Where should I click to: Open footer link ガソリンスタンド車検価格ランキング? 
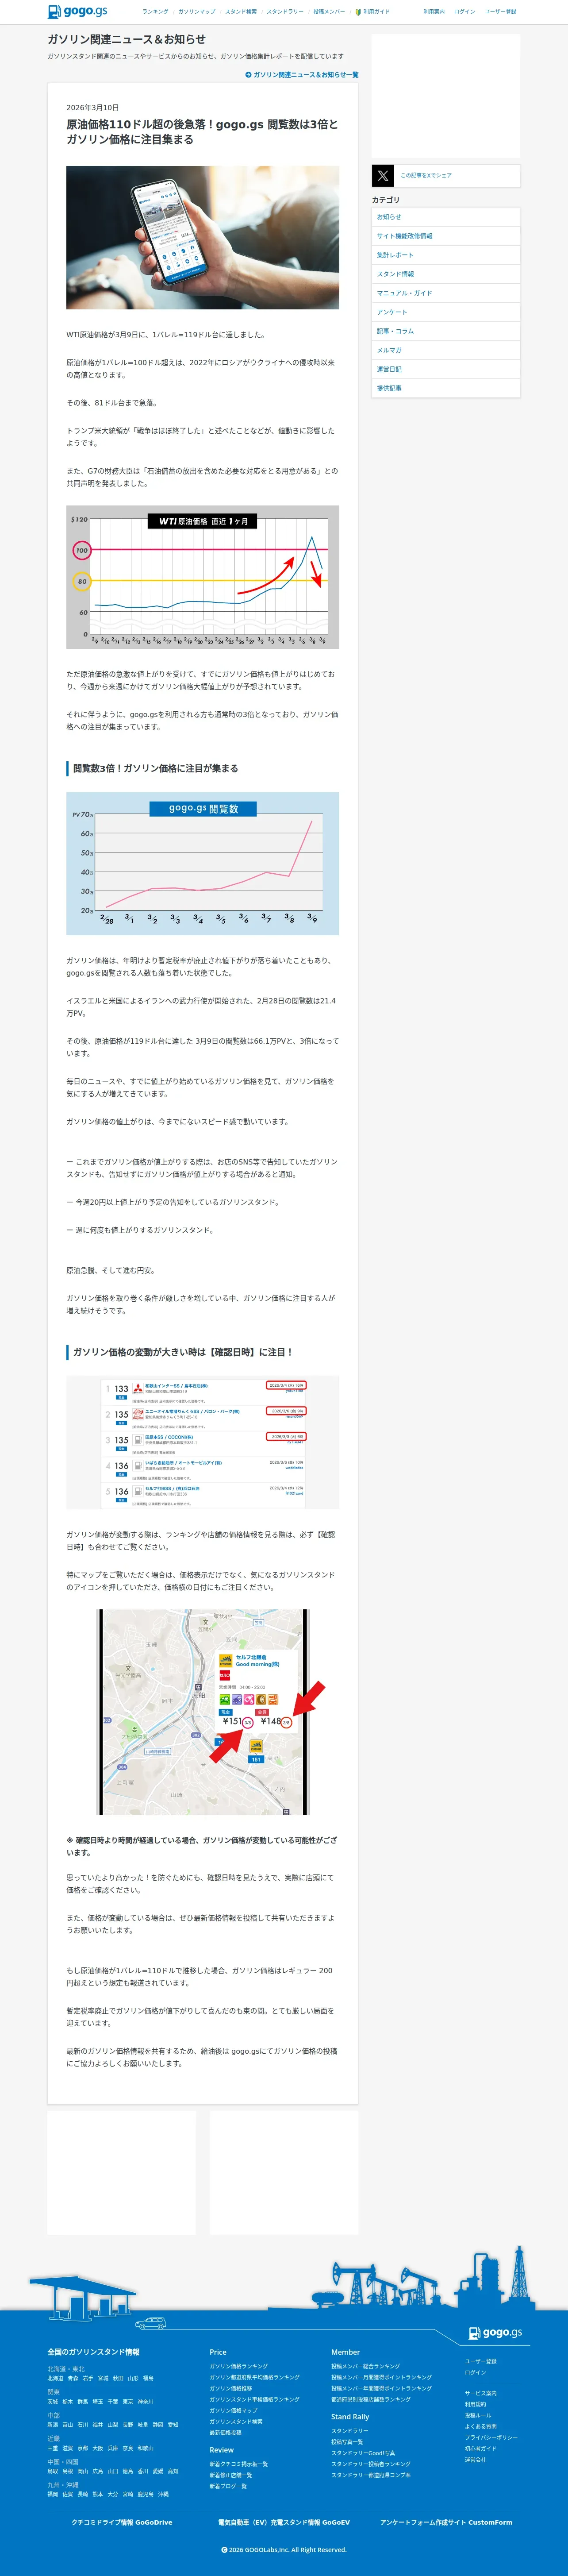254,2399
